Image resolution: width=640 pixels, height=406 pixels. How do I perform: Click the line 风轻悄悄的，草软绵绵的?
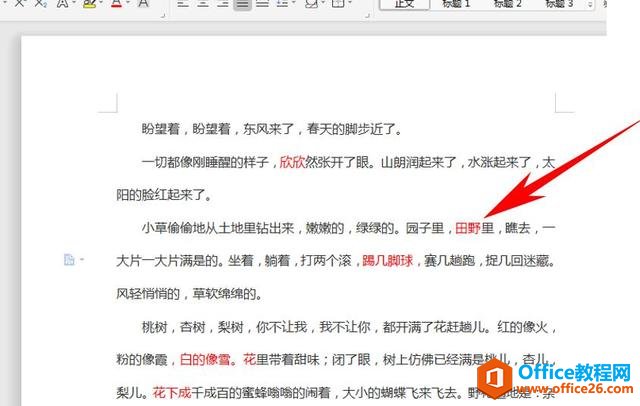point(189,293)
